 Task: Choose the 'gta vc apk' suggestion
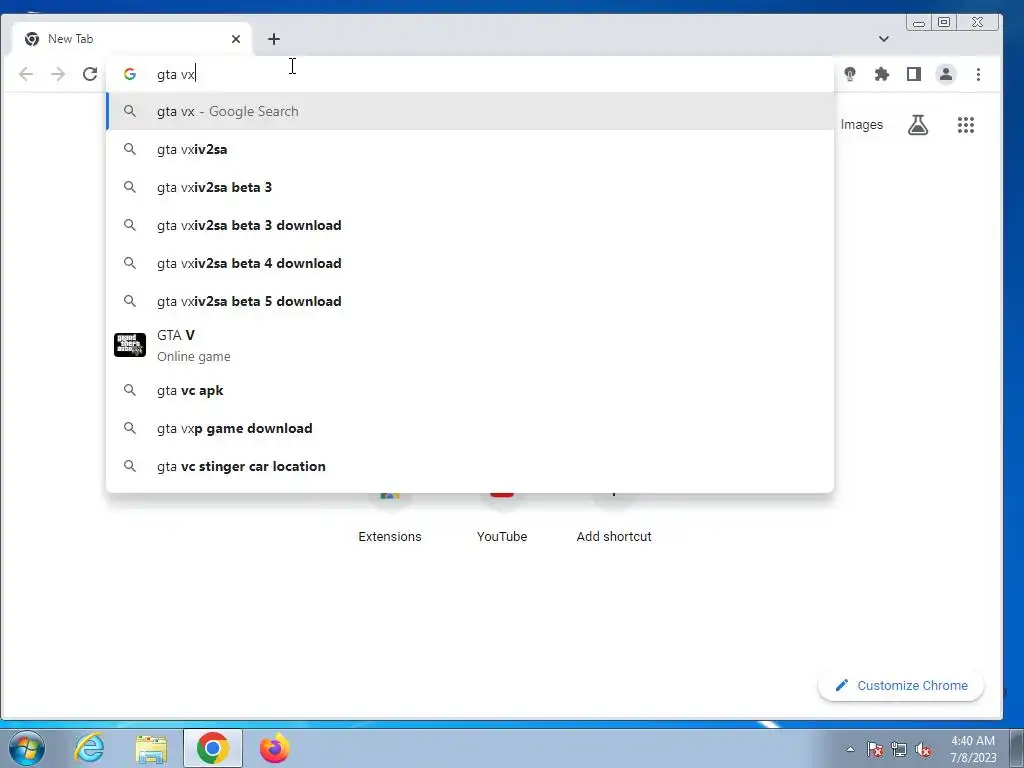pyautogui.click(x=470, y=391)
